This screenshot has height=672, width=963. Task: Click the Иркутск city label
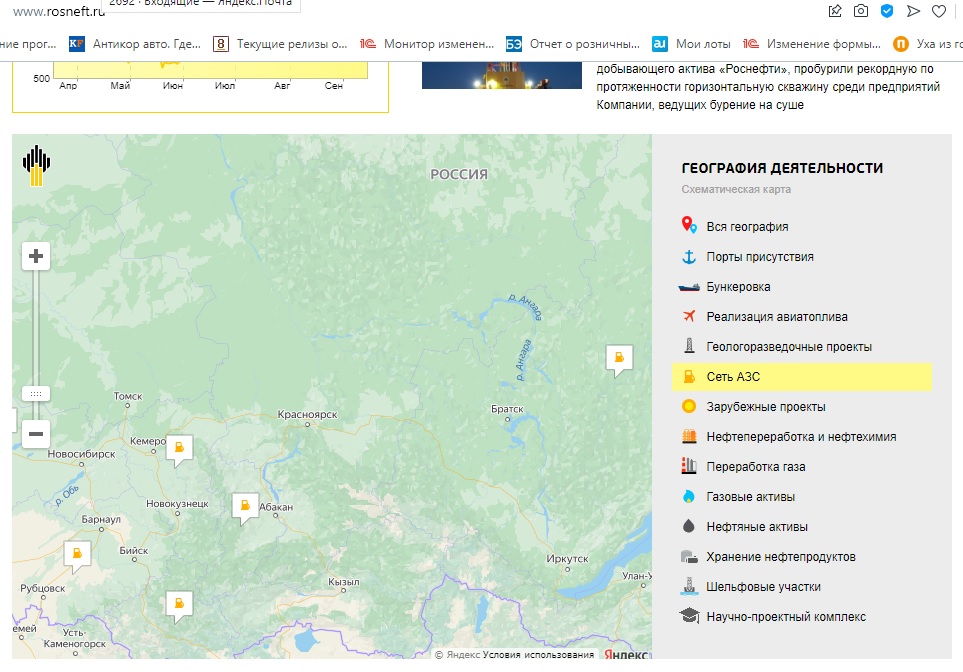click(x=567, y=558)
